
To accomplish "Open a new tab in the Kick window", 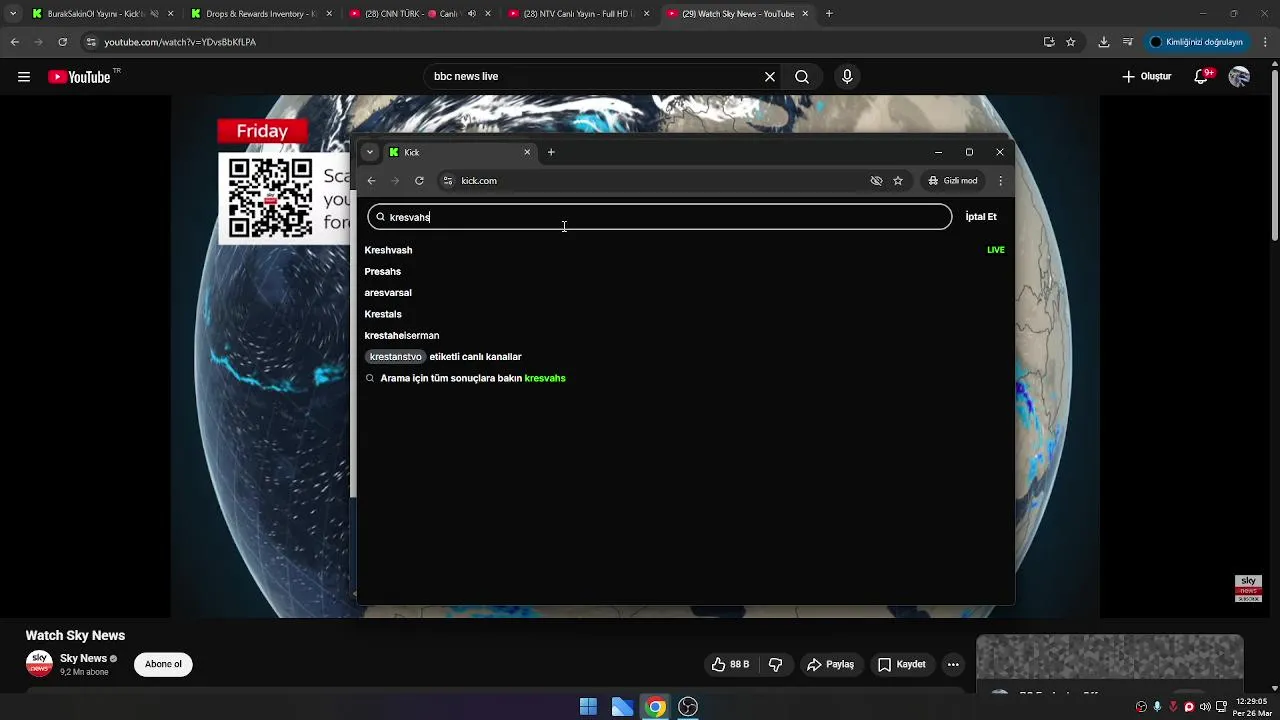I will pos(551,152).
